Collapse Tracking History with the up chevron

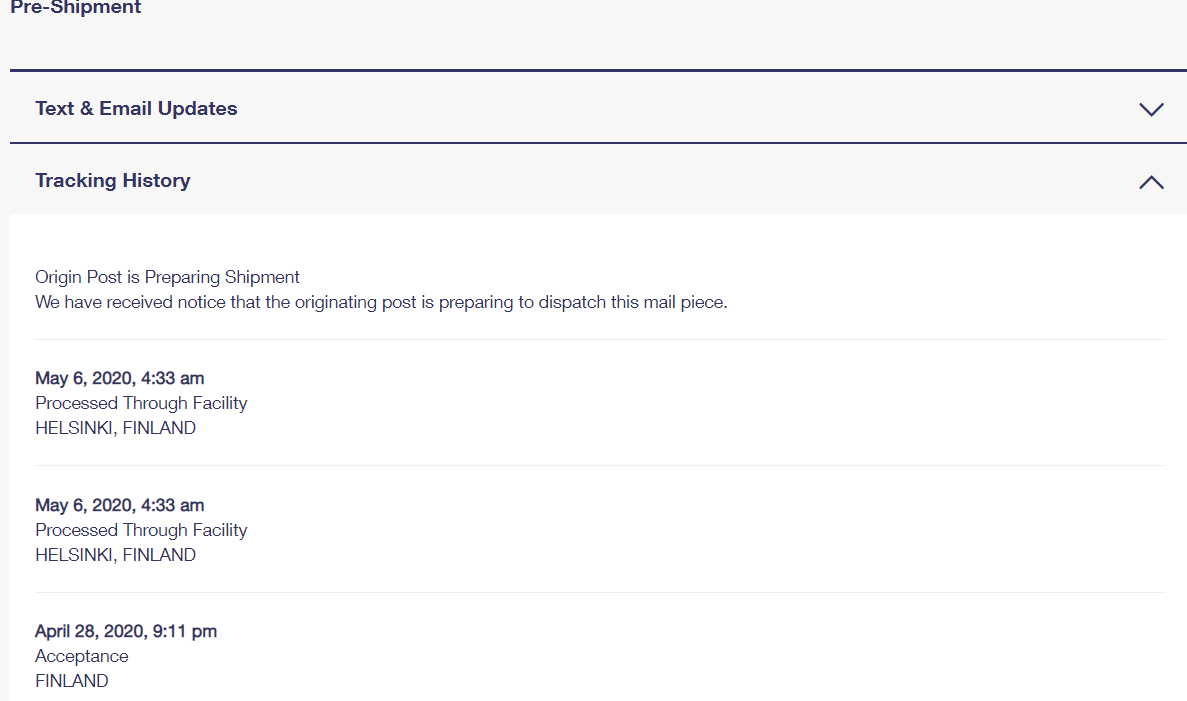point(1151,182)
